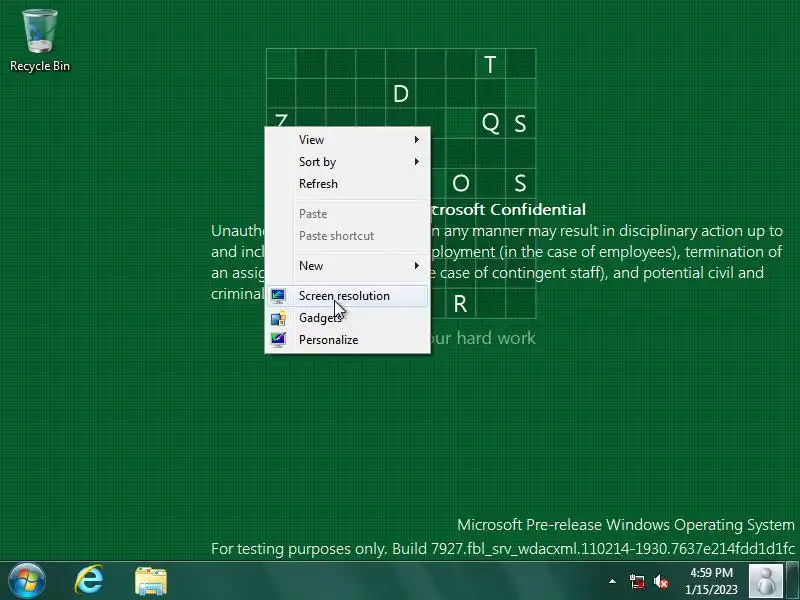
Task: Open the Windows Start button
Action: point(27,581)
